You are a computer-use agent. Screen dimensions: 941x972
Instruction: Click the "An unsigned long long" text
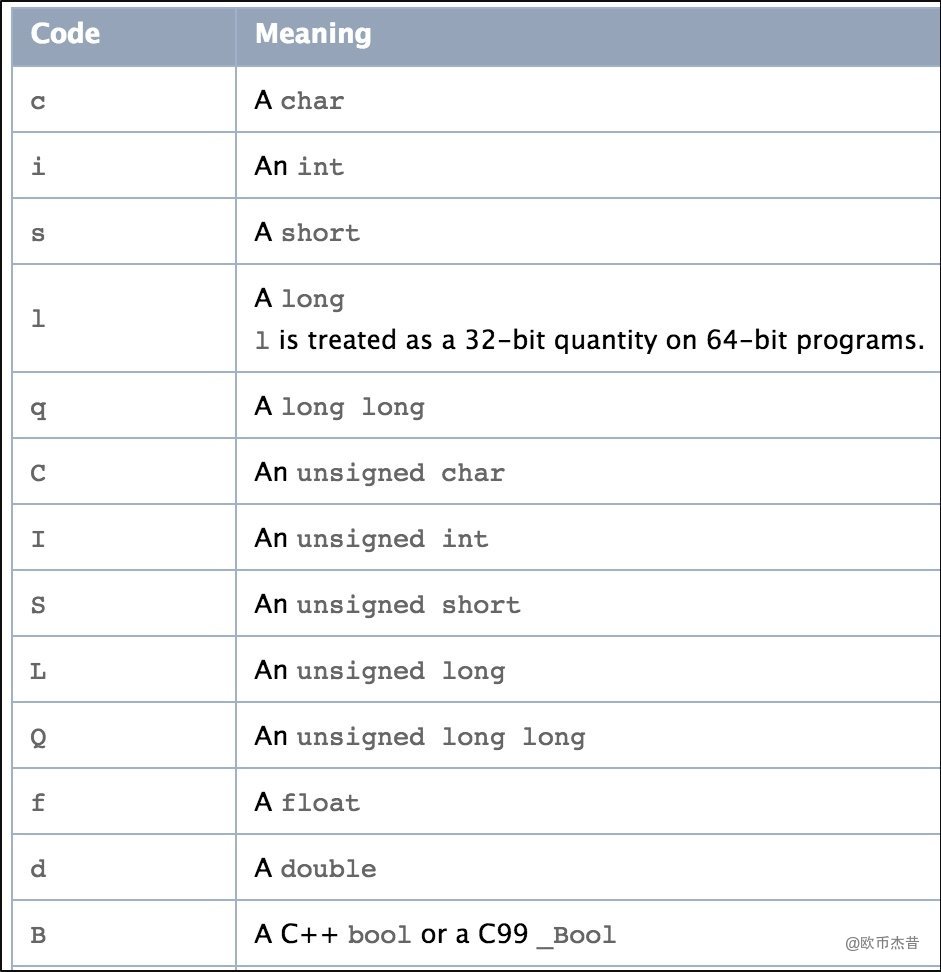(419, 737)
